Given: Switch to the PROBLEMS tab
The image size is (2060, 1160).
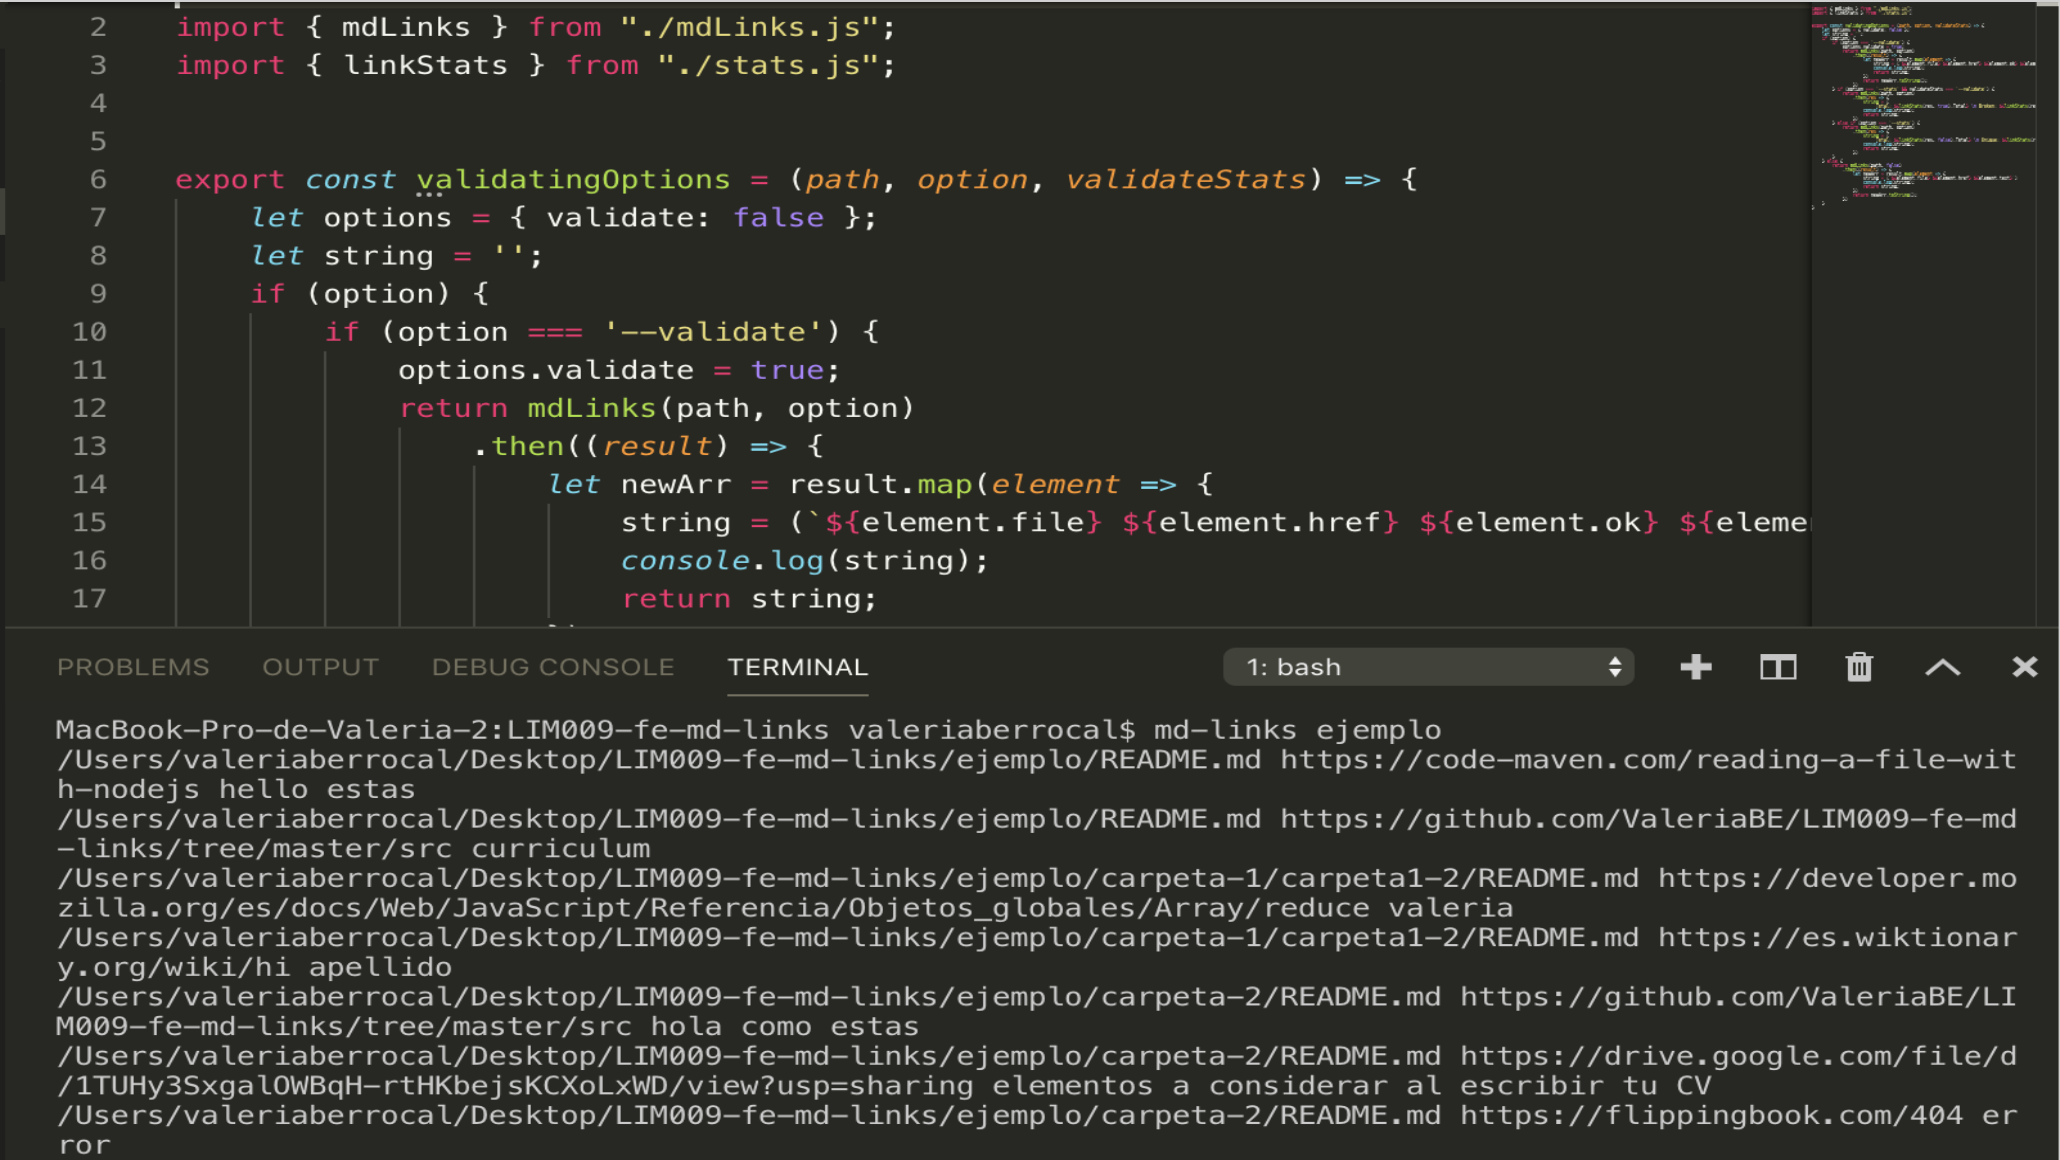Looking at the screenshot, I should point(133,667).
